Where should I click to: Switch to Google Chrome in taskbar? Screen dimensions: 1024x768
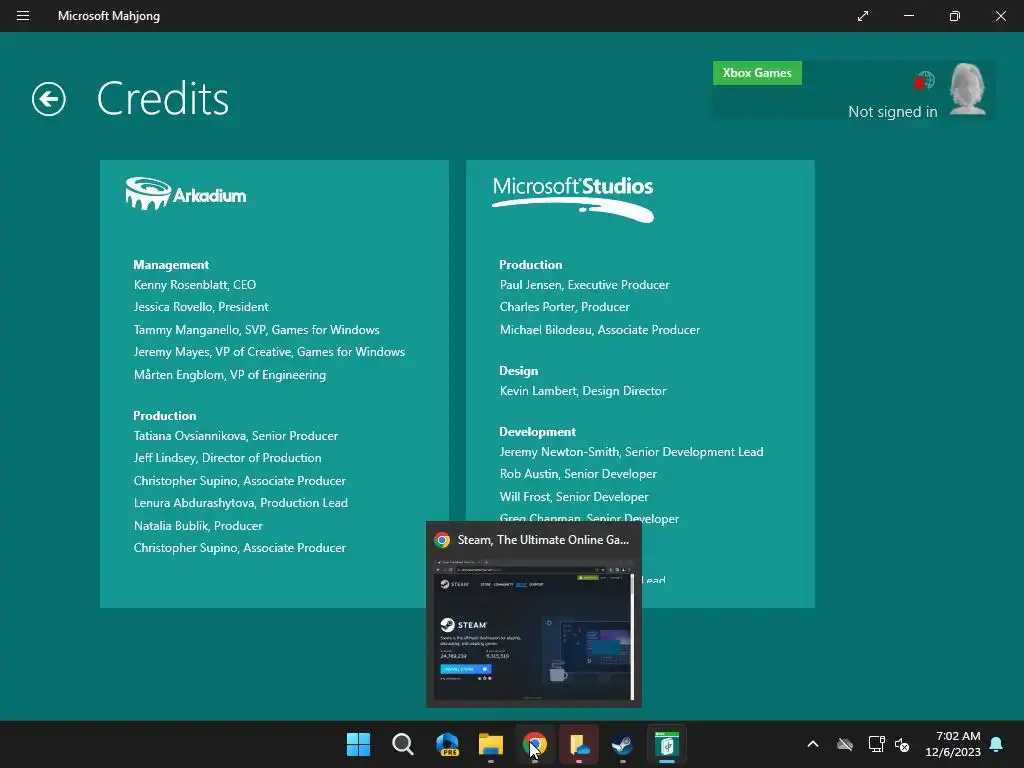pyautogui.click(x=535, y=744)
